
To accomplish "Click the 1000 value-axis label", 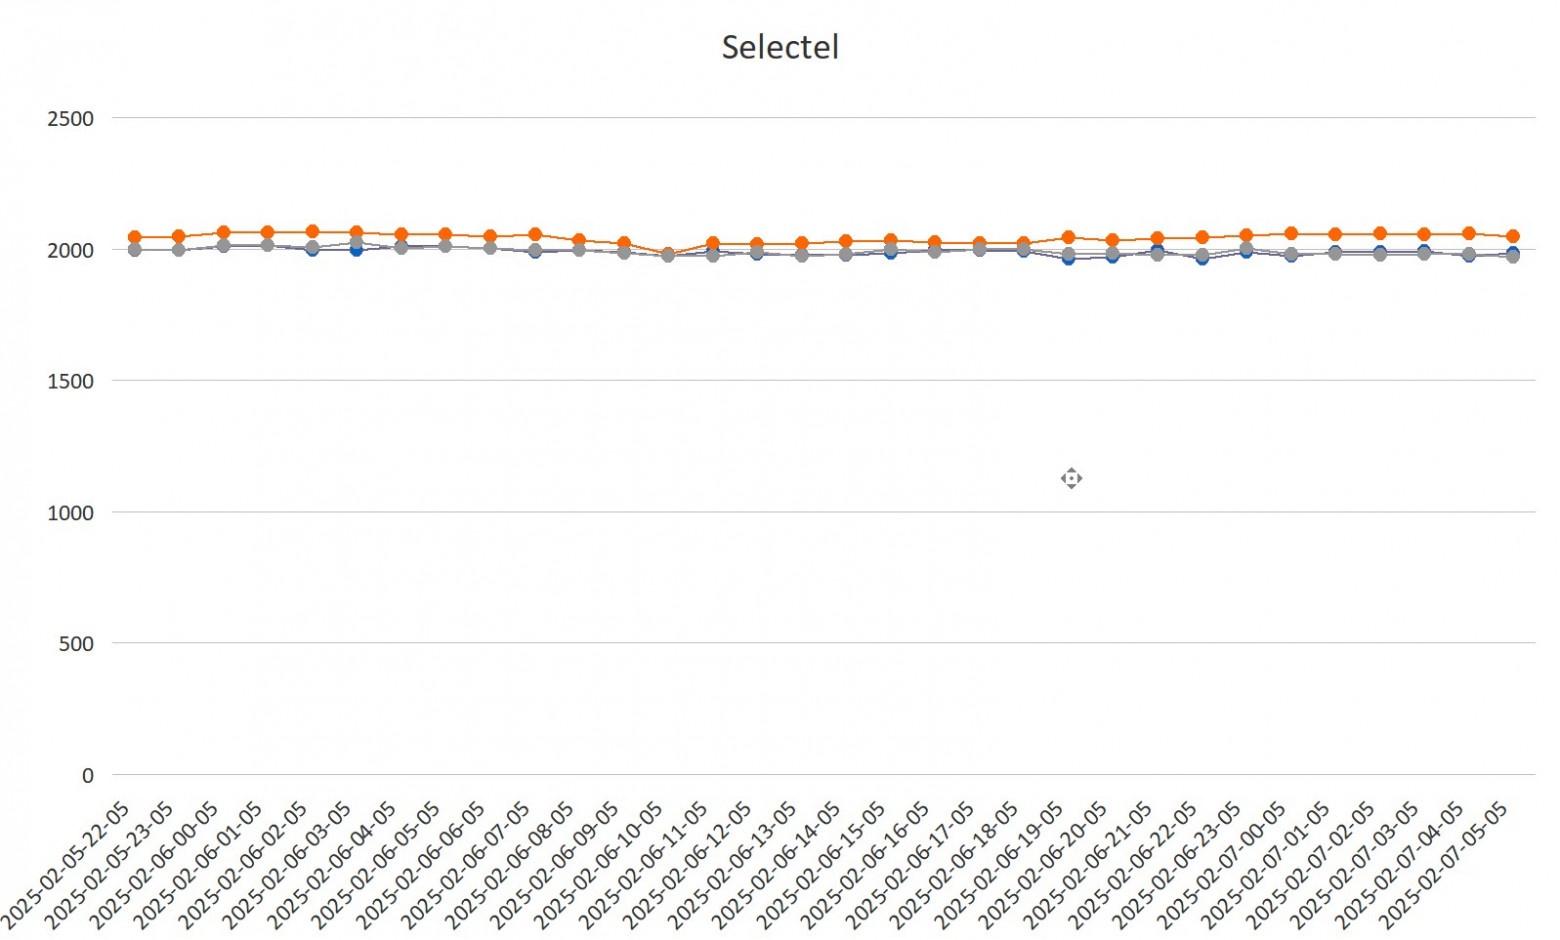I will coord(70,513).
